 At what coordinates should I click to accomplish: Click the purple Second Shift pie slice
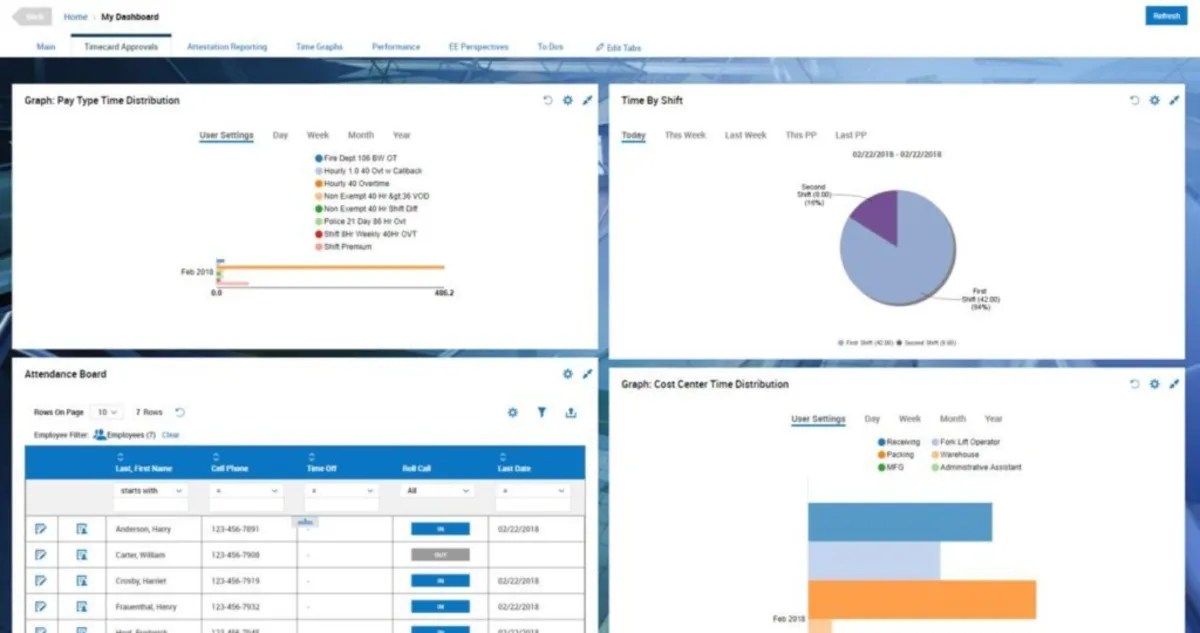(874, 212)
